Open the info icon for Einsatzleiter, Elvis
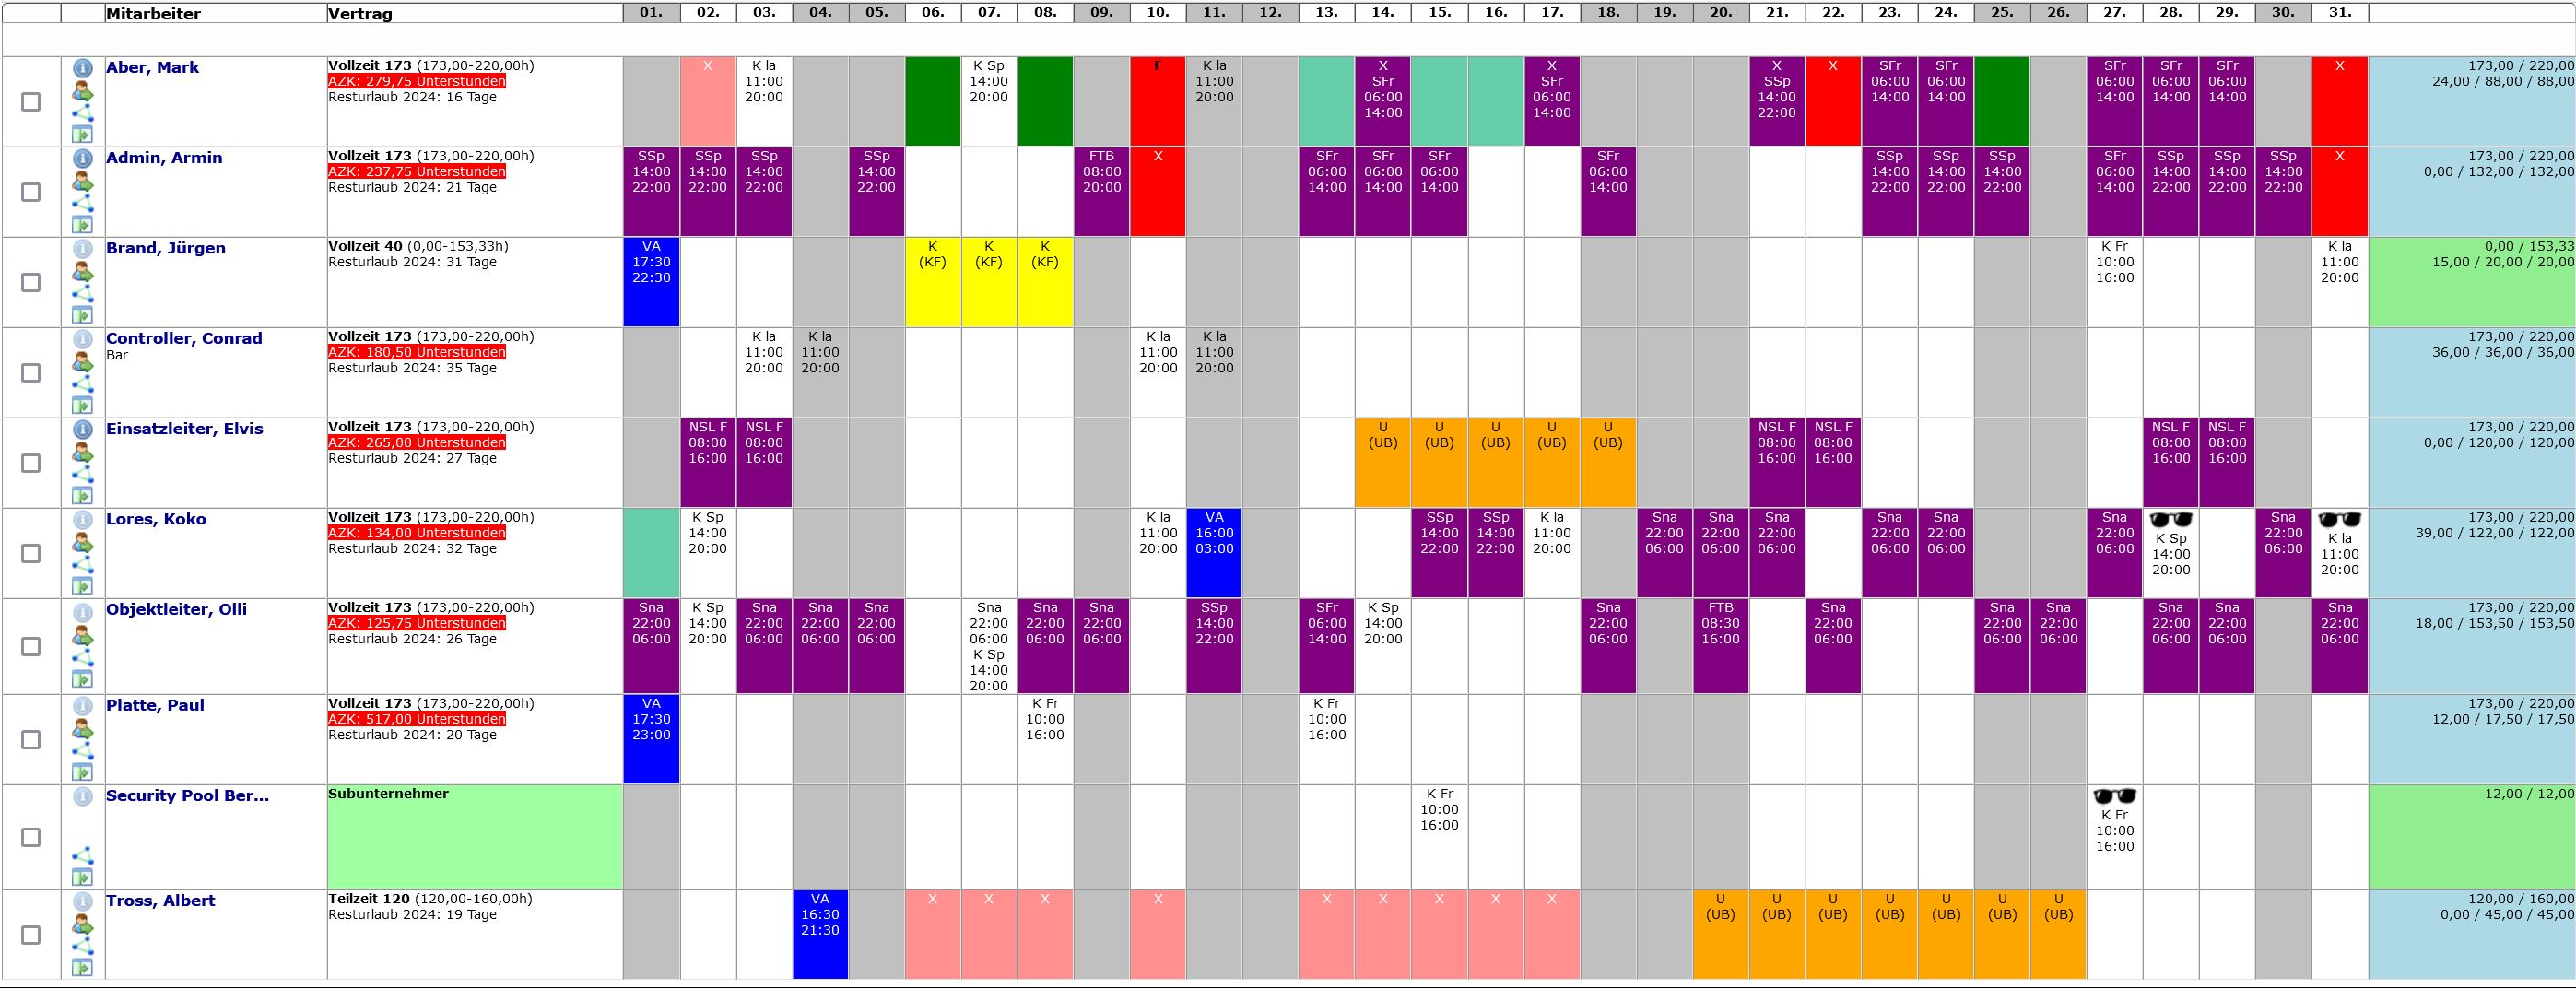This screenshot has height=989, width=2576. click(x=83, y=429)
